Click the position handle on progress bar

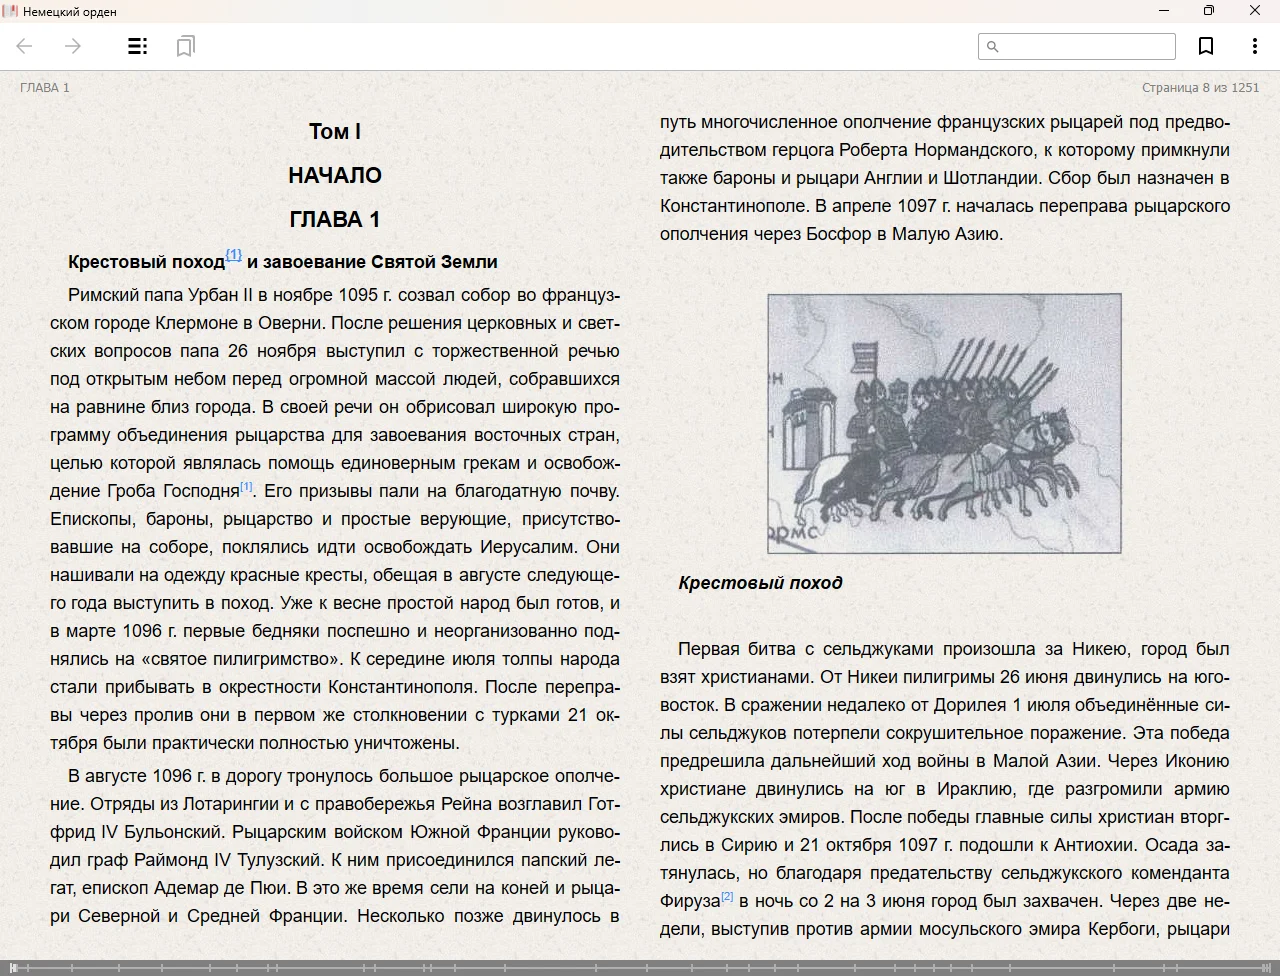(x=14, y=967)
